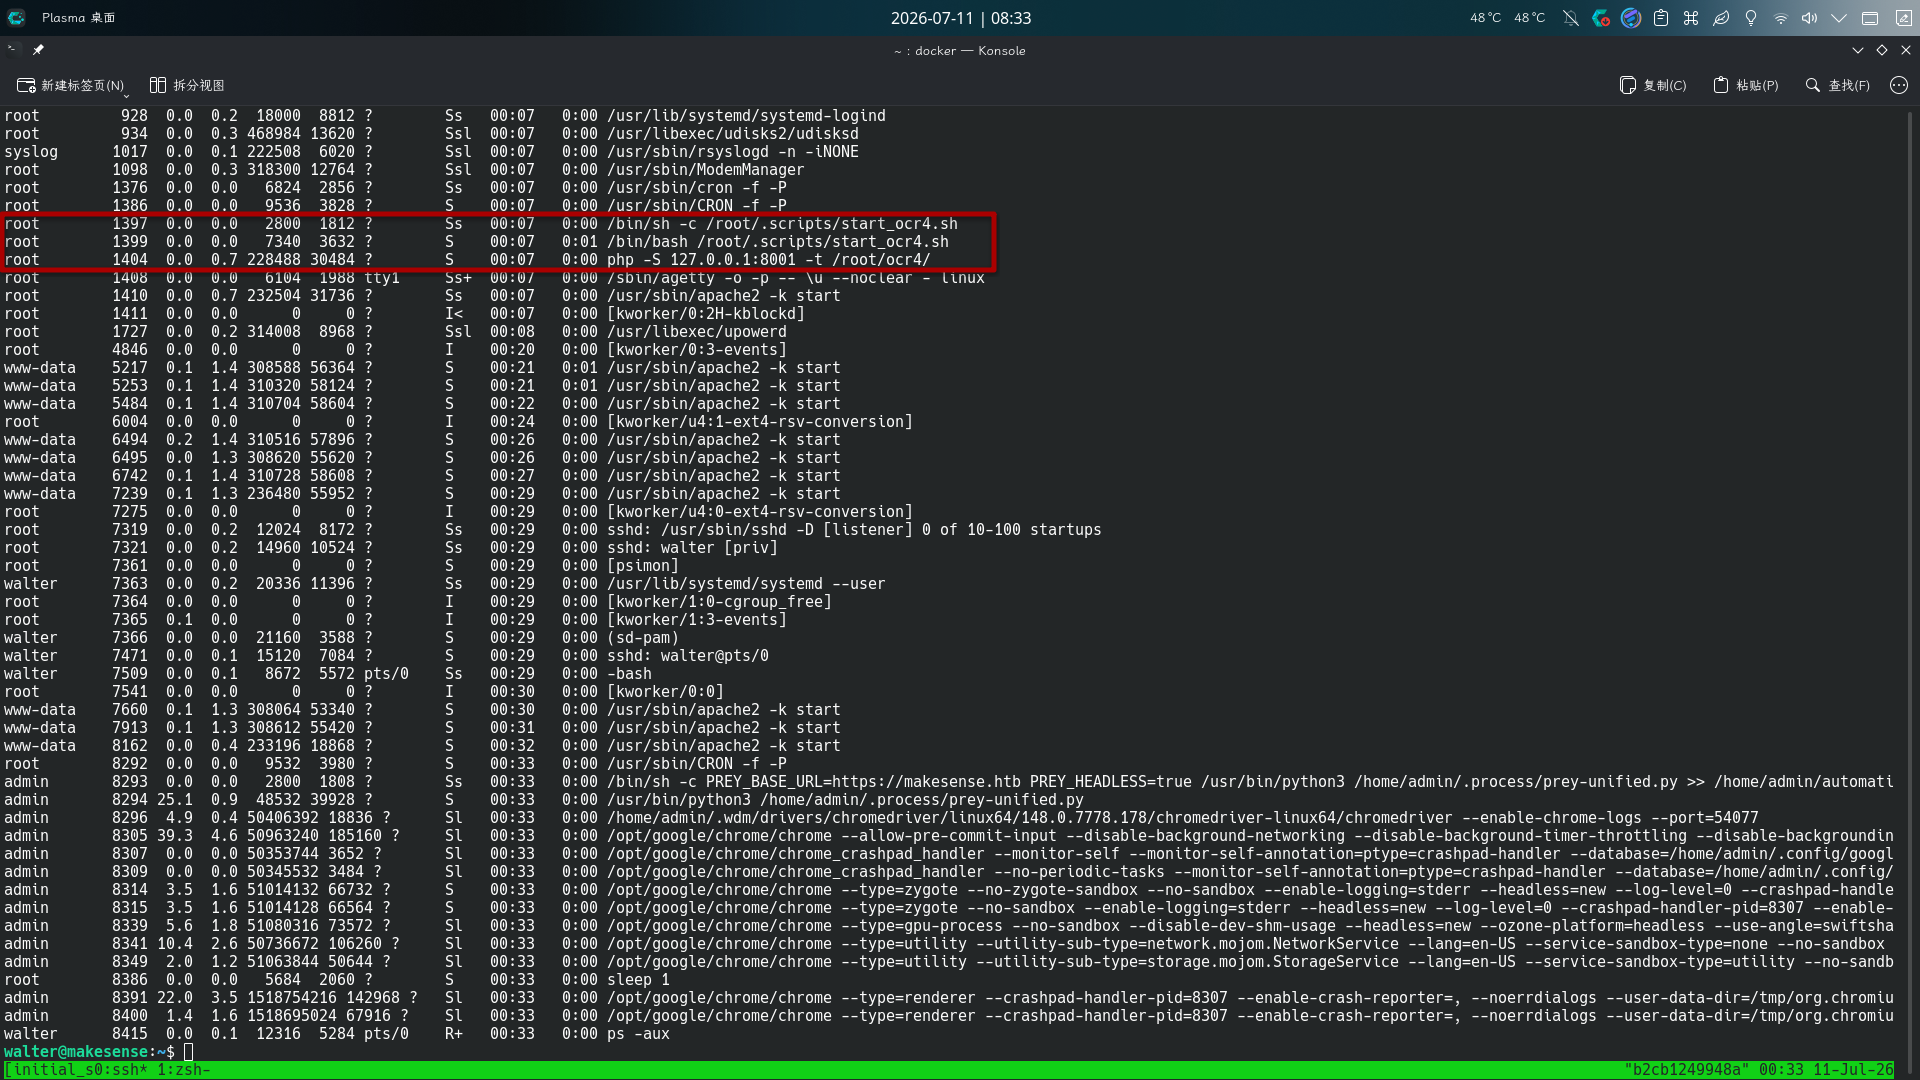Click the chromedriver --port=54077 process line
1920x1080 pixels.
(881, 818)
